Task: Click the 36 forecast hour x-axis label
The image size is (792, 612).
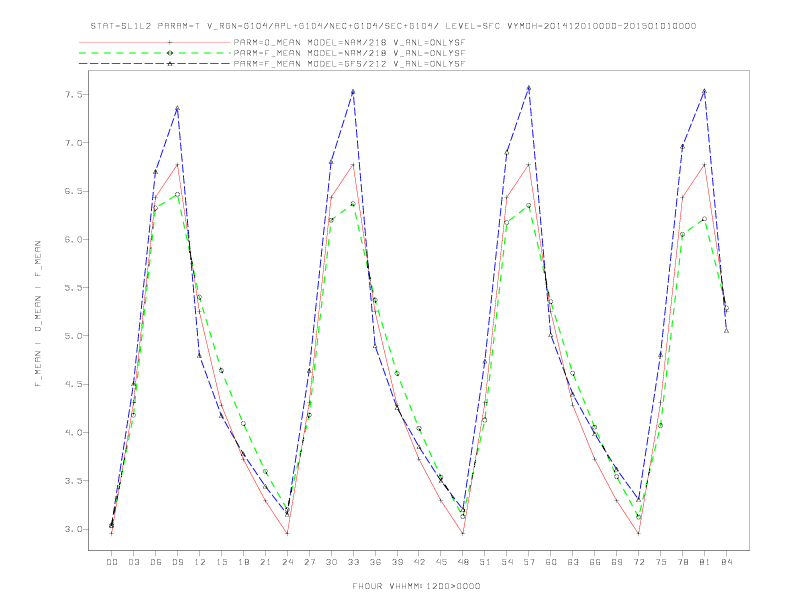Action: tap(375, 562)
